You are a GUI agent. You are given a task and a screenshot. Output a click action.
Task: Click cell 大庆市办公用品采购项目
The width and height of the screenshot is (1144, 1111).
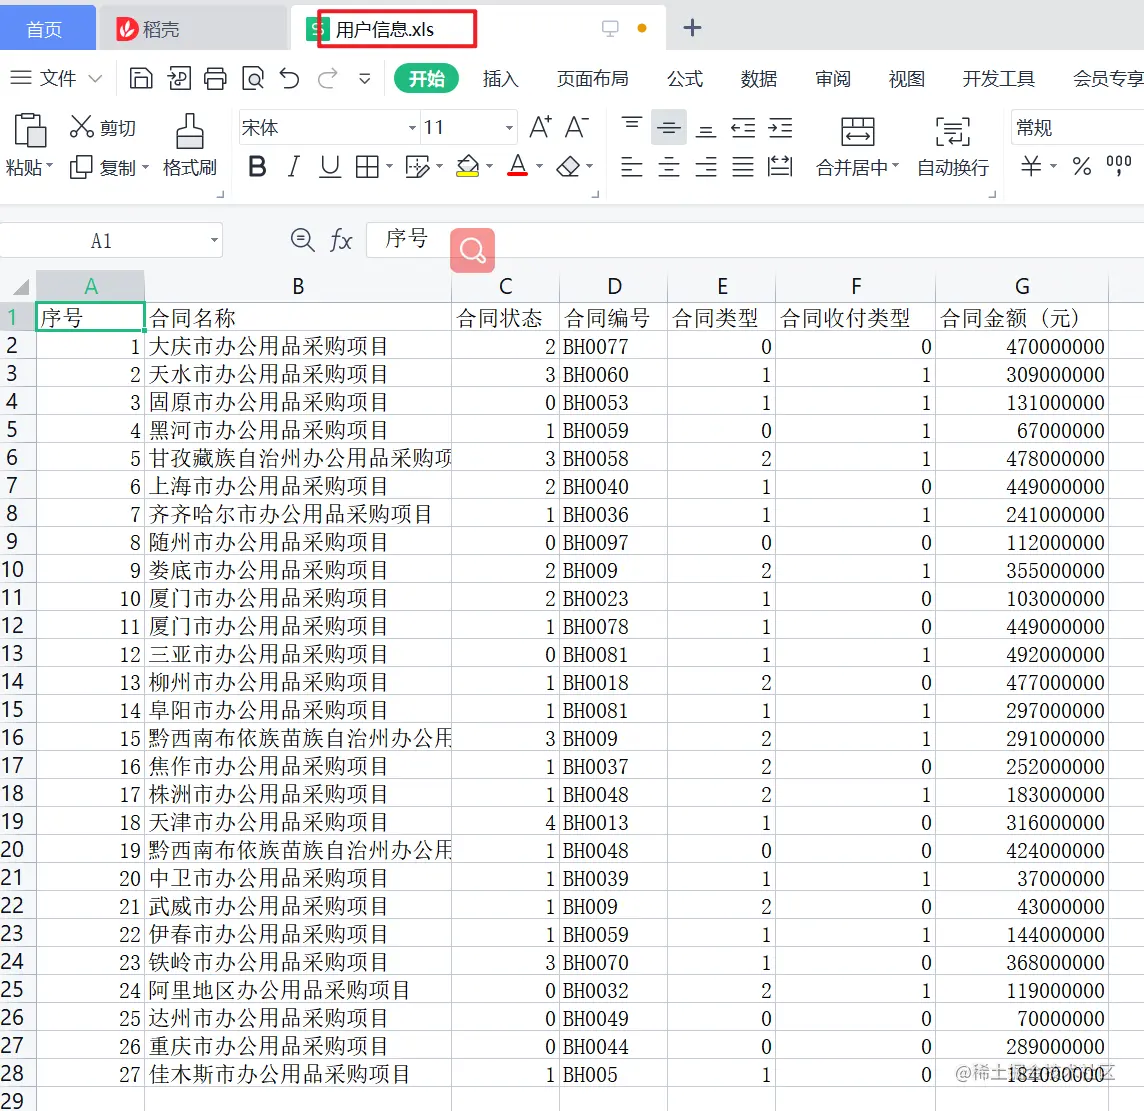click(298, 346)
